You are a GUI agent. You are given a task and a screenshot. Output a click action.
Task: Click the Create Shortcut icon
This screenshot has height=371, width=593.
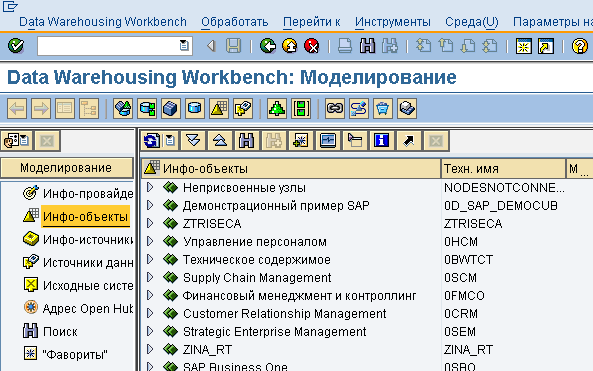(x=546, y=46)
